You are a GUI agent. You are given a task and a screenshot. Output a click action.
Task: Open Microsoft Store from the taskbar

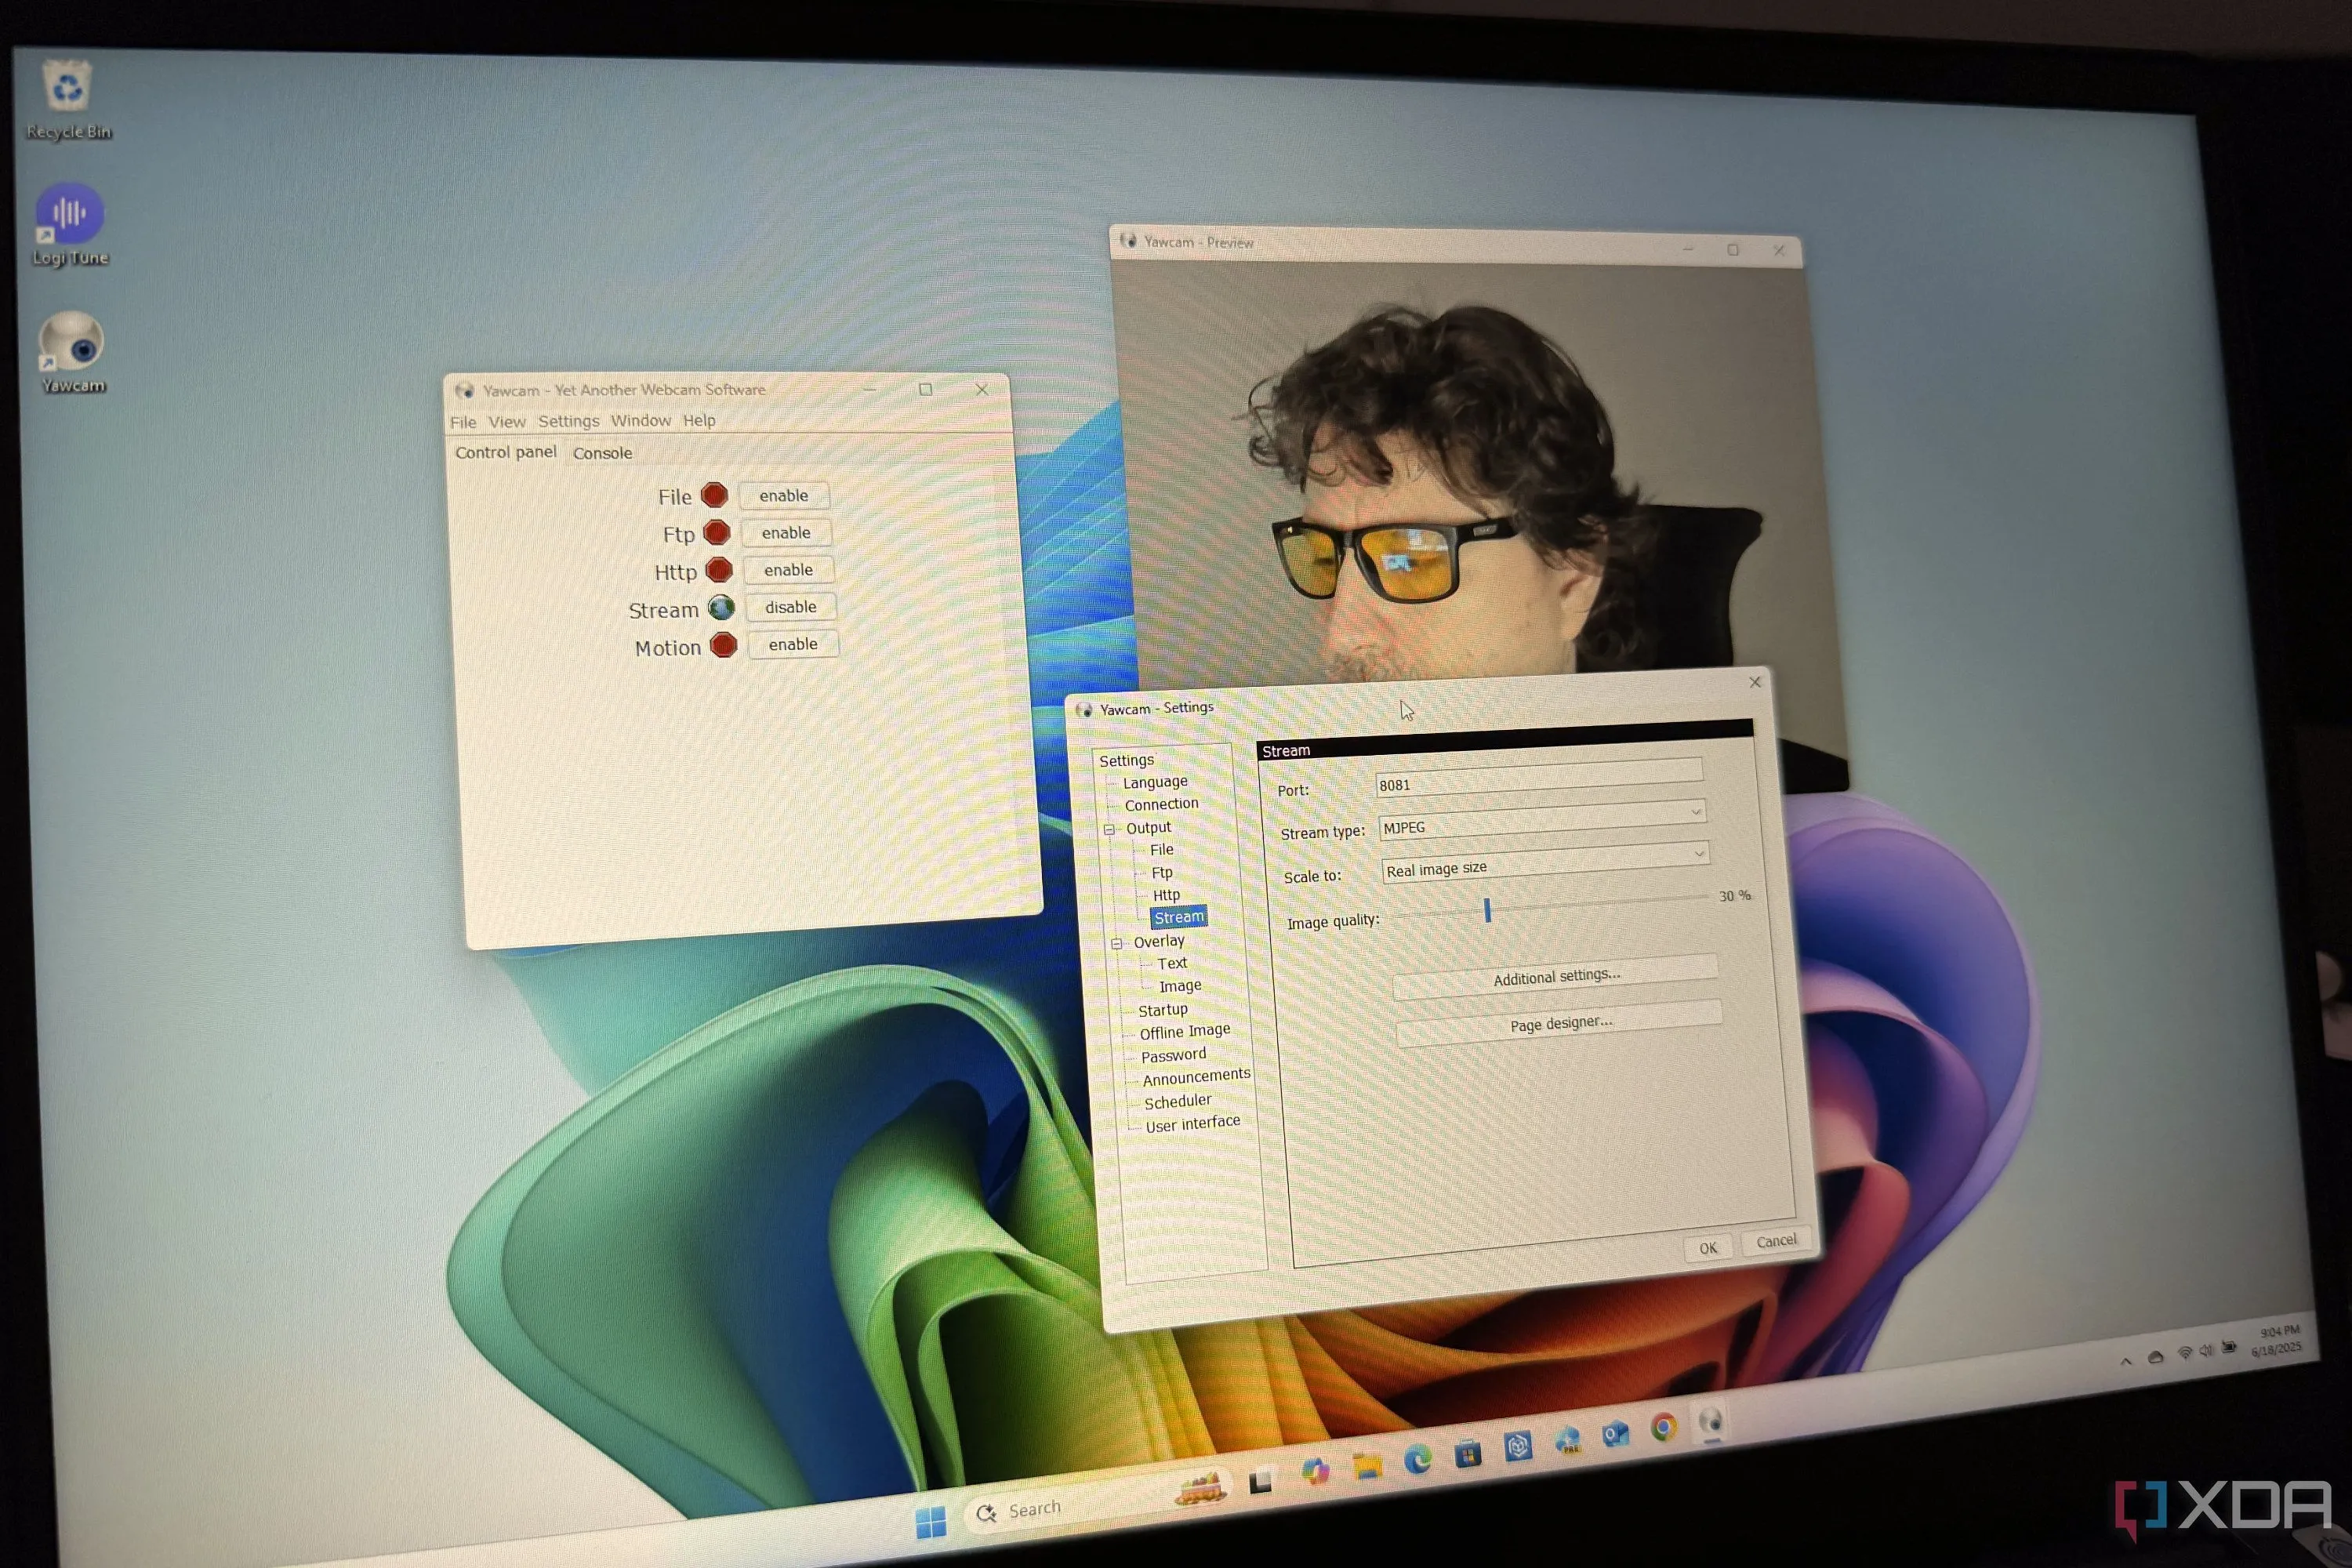point(1467,1454)
